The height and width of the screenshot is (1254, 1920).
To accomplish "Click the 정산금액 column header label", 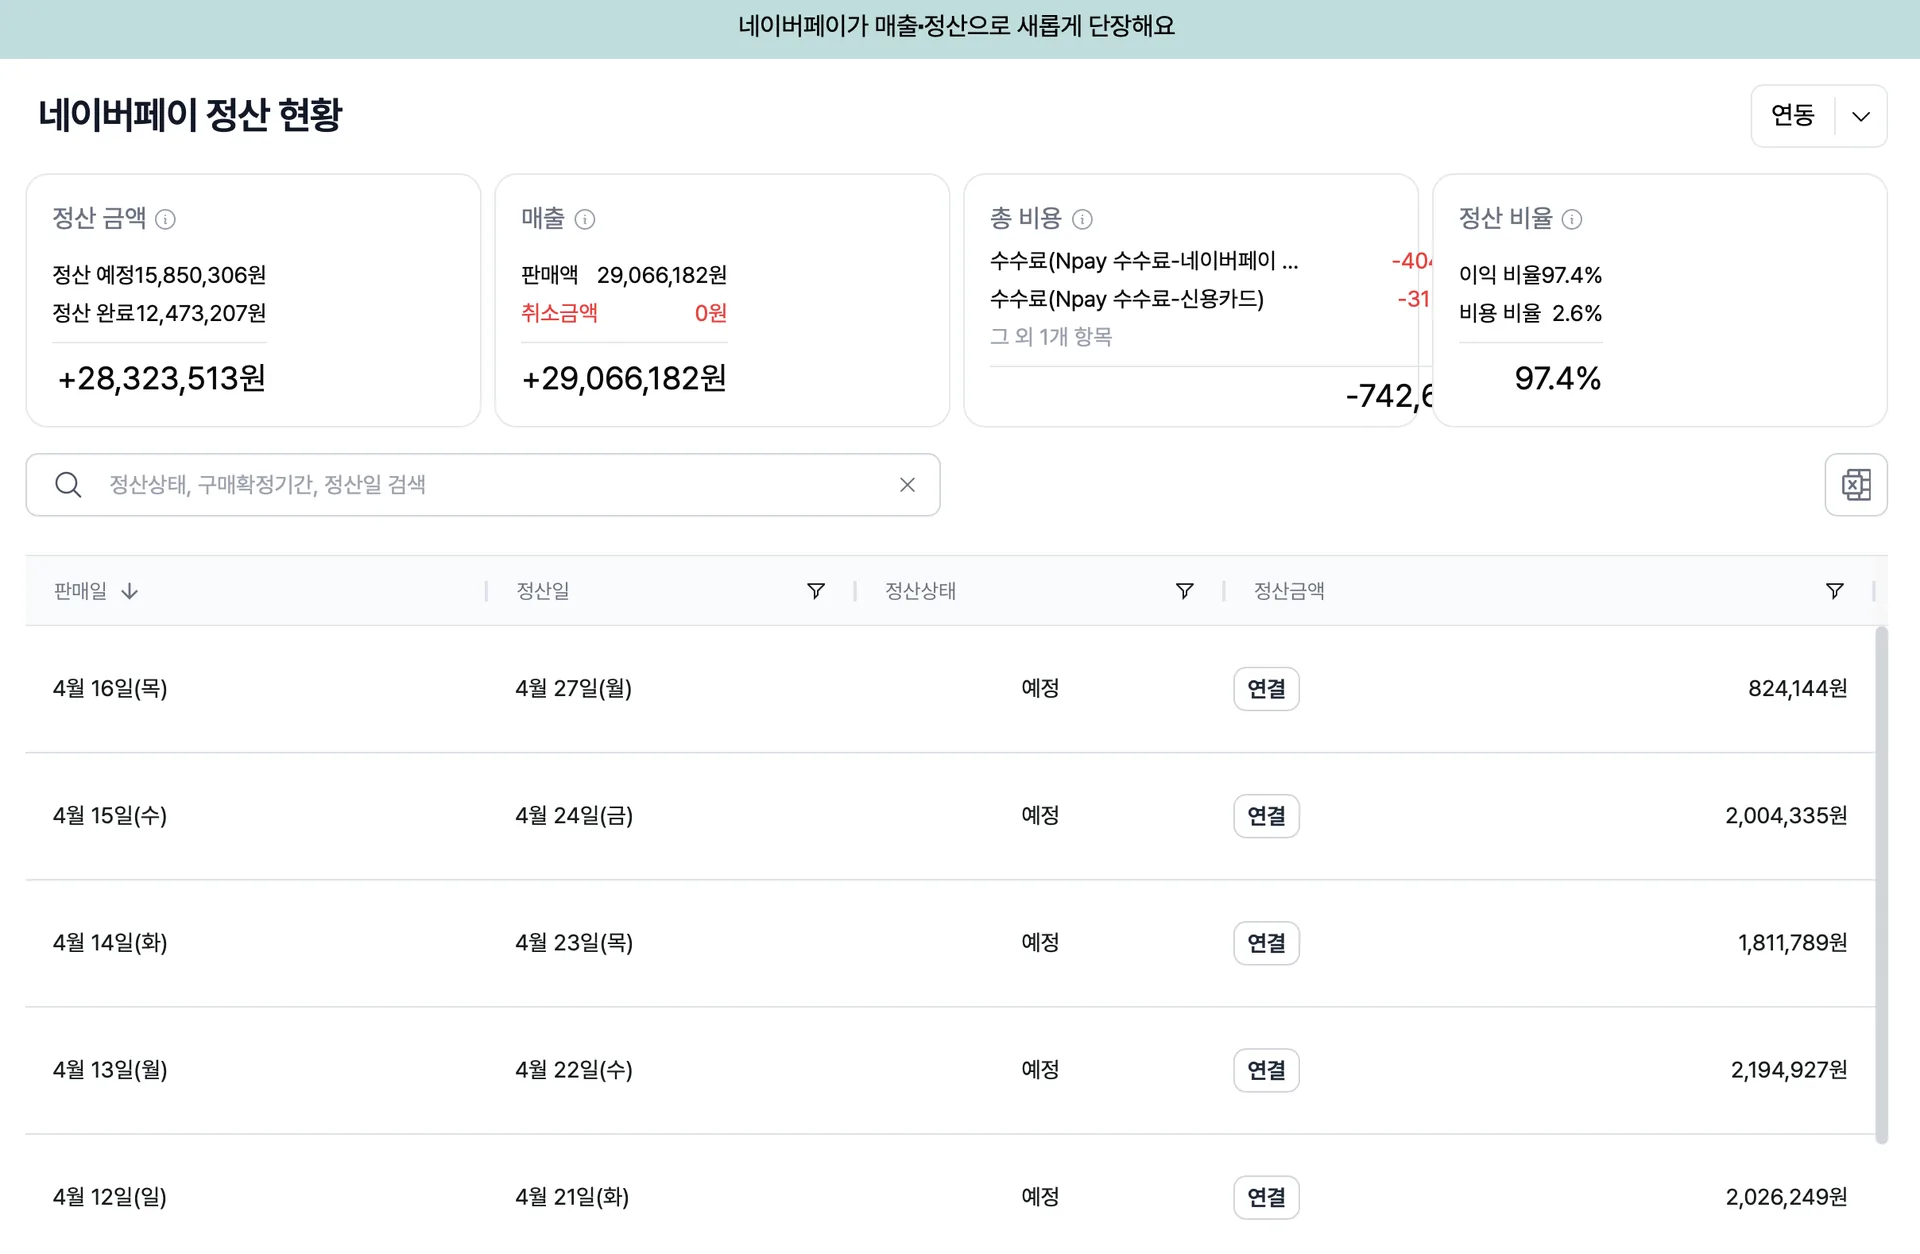I will 1289,591.
